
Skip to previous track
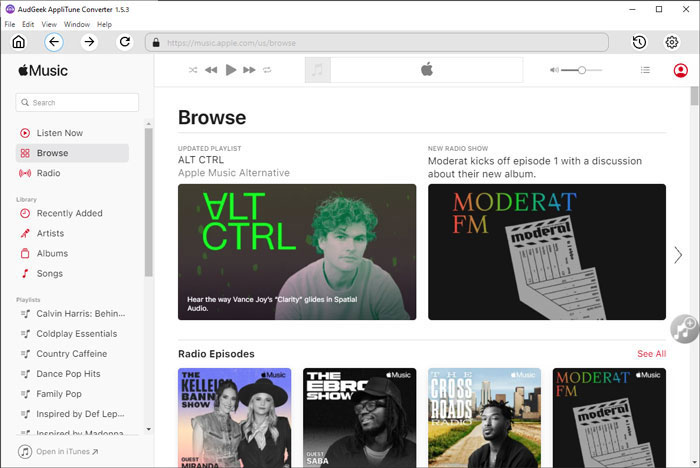[x=211, y=70]
